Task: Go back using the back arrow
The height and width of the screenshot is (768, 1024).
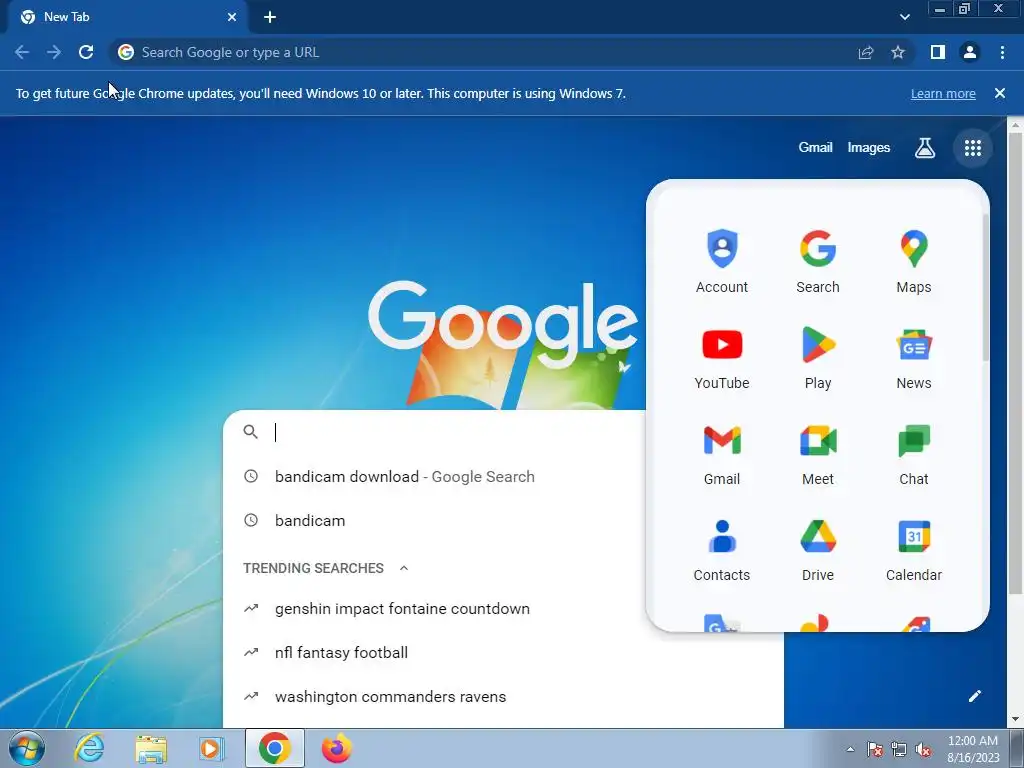Action: click(x=22, y=52)
